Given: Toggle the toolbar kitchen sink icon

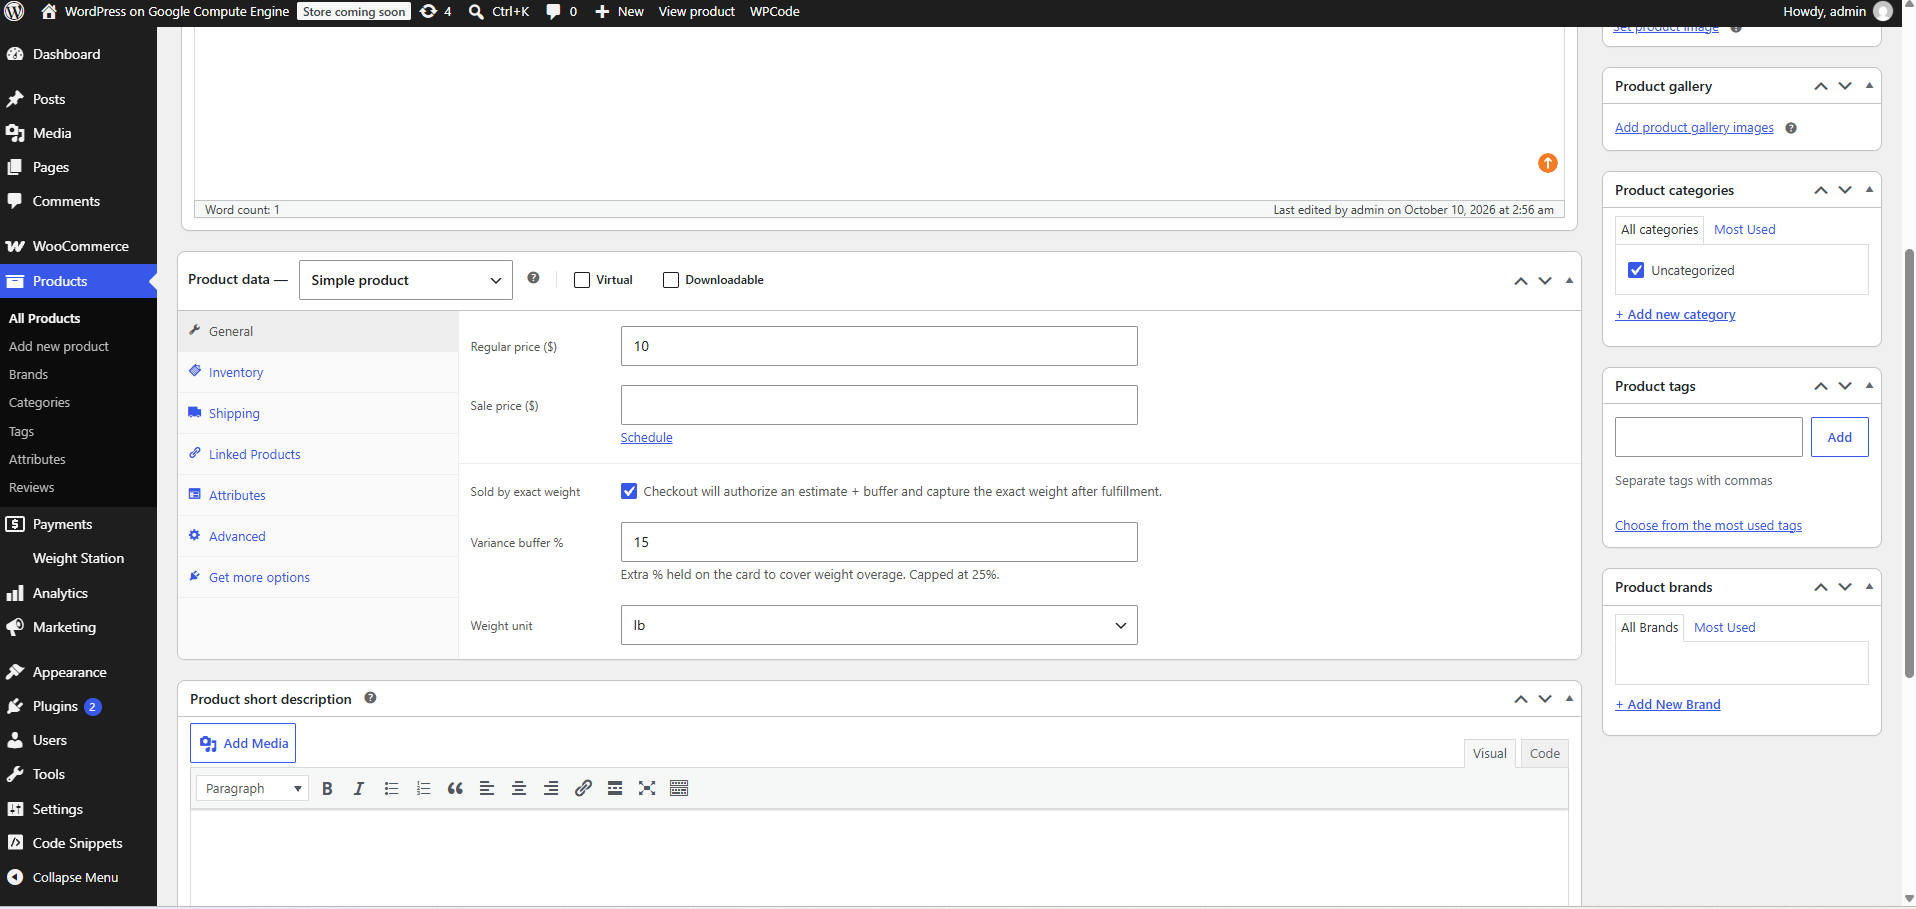Looking at the screenshot, I should [679, 788].
